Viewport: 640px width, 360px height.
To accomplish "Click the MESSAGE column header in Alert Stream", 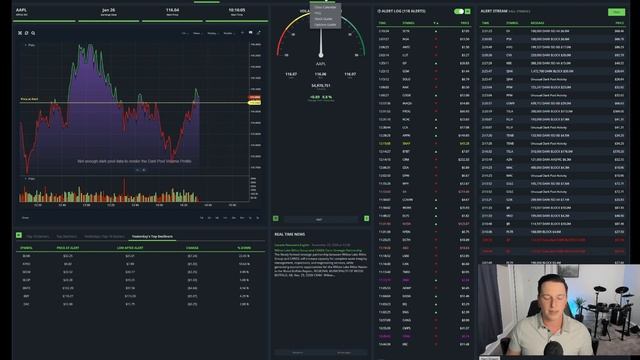I will pyautogui.click(x=537, y=23).
